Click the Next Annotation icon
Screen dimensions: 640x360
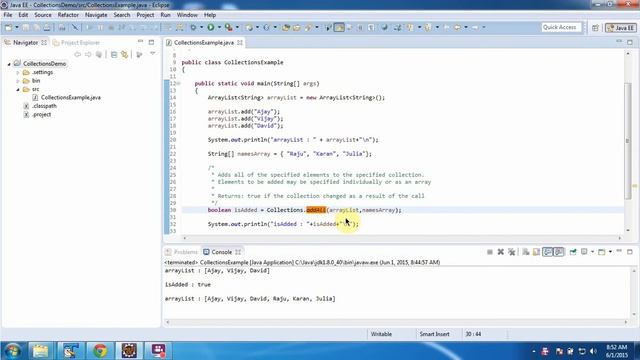coord(410,27)
